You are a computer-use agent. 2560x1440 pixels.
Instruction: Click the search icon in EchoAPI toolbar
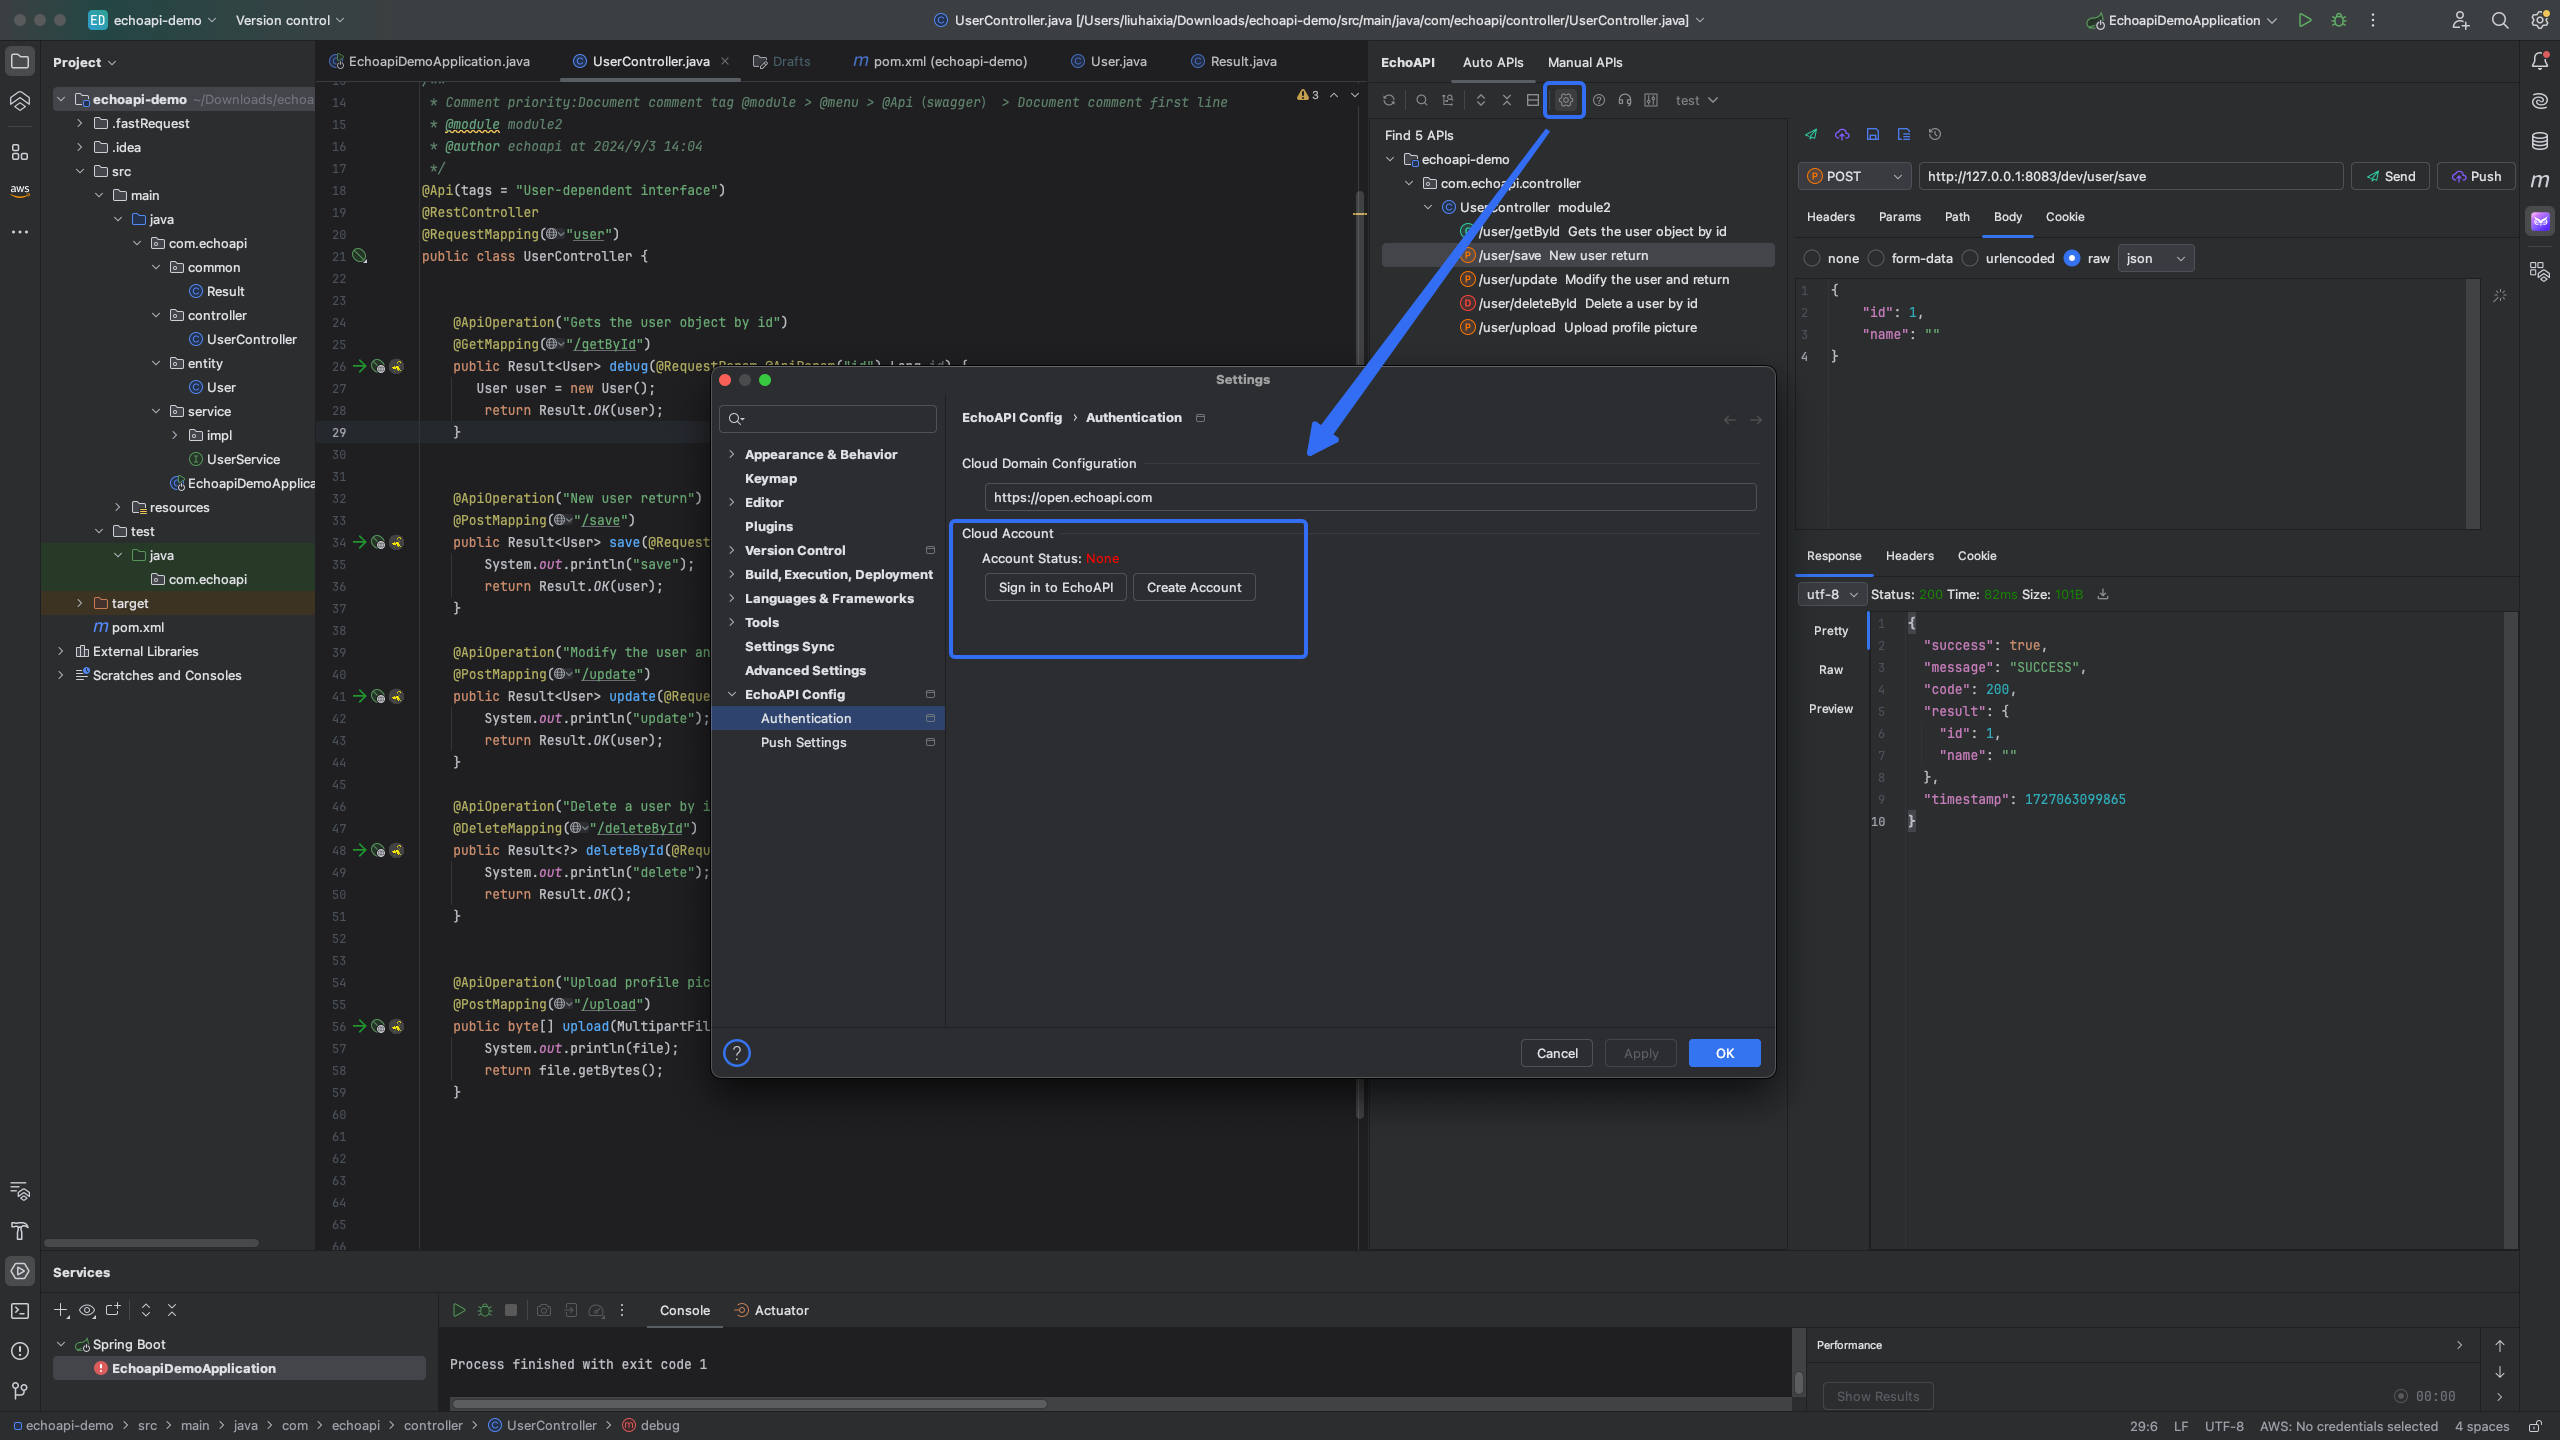click(1421, 100)
